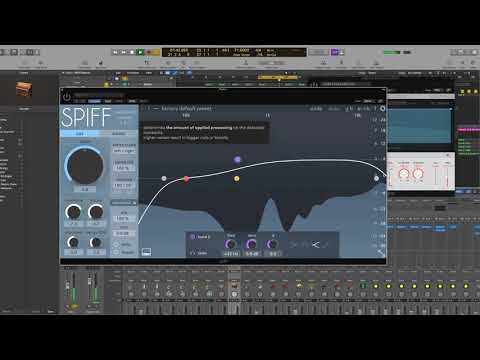This screenshot has height=360, width=480.
Task: Toggle the bypass circle button in Spiff
Action: click(x=116, y=252)
